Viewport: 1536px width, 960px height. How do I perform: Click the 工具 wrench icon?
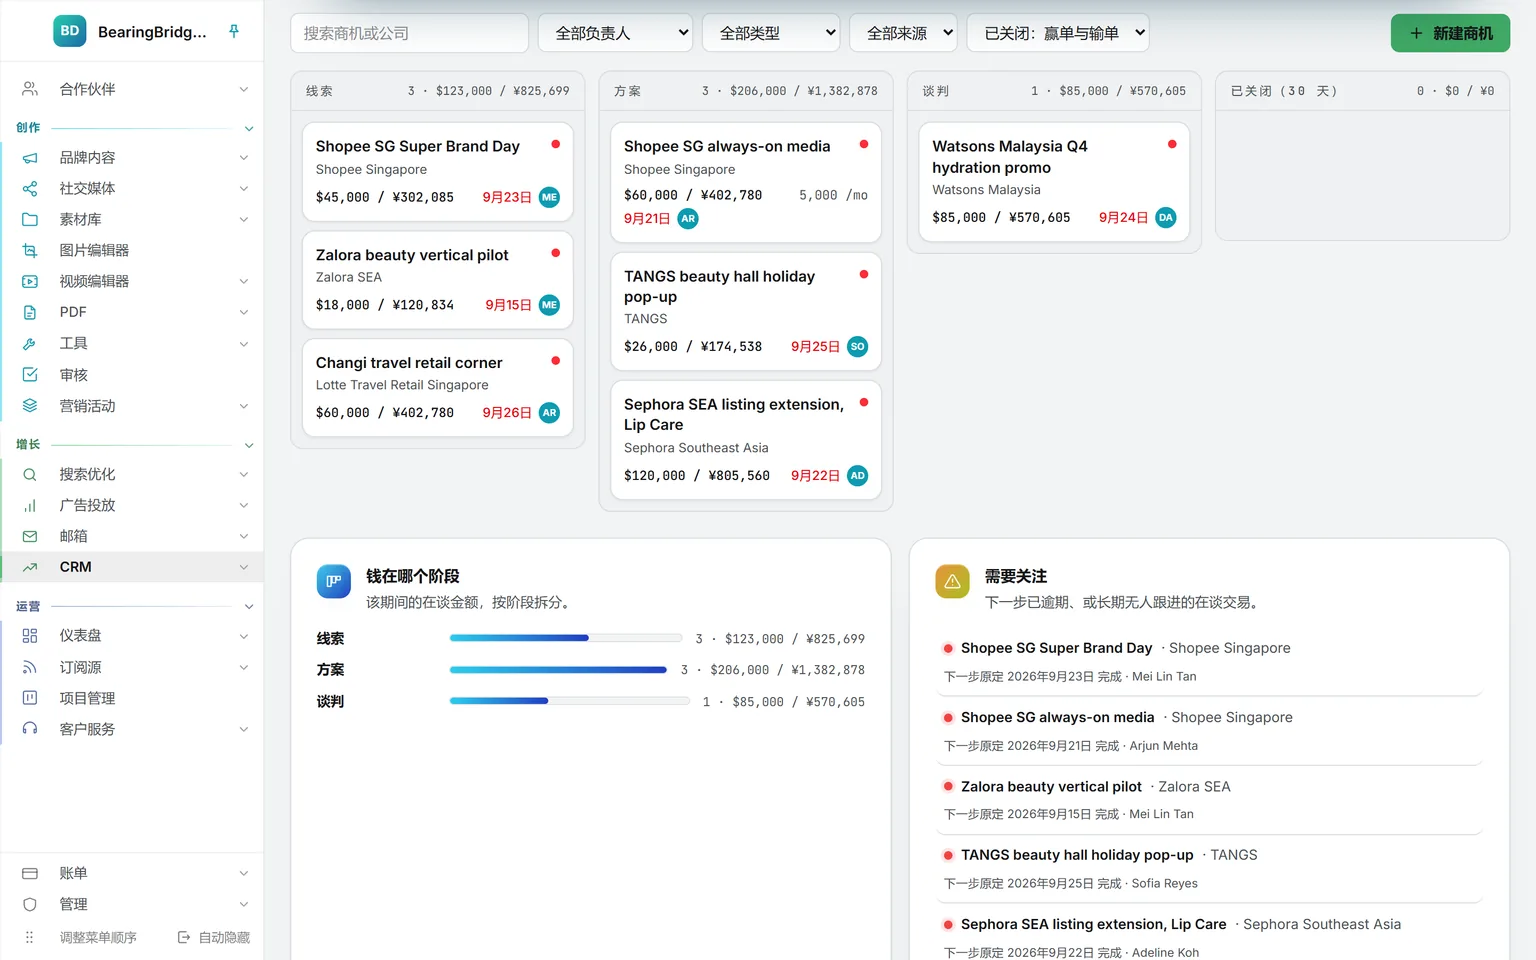pyautogui.click(x=30, y=343)
